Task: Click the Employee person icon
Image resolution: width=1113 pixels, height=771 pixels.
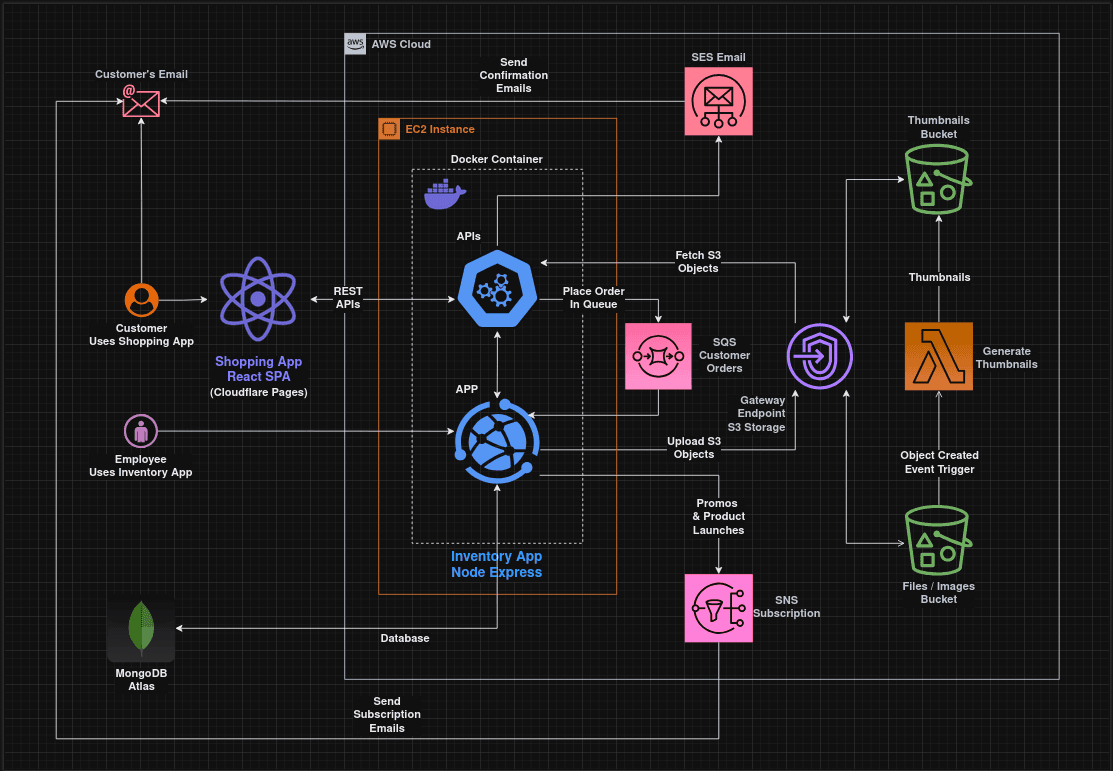Action: [141, 431]
